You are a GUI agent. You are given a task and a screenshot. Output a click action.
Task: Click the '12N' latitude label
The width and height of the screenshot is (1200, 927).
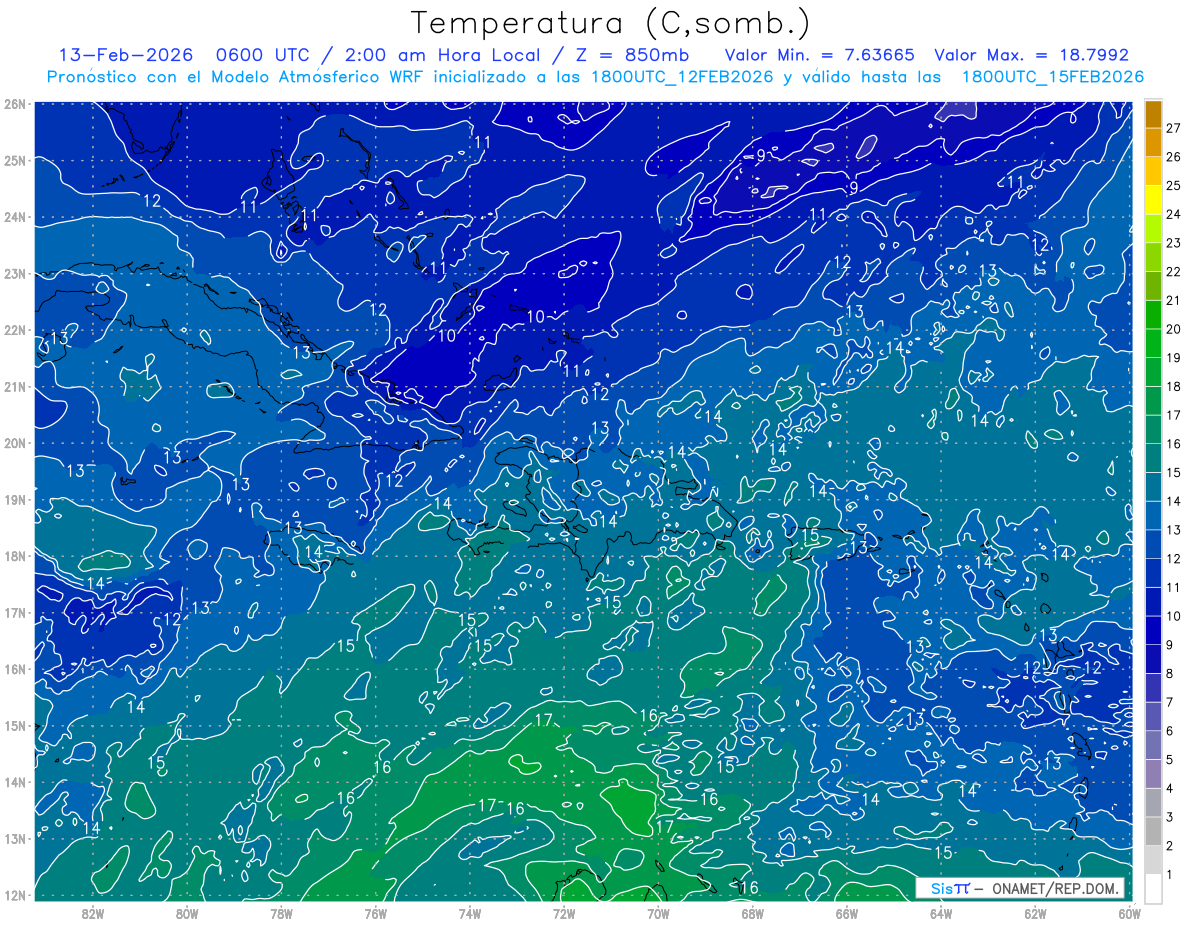(x=15, y=895)
